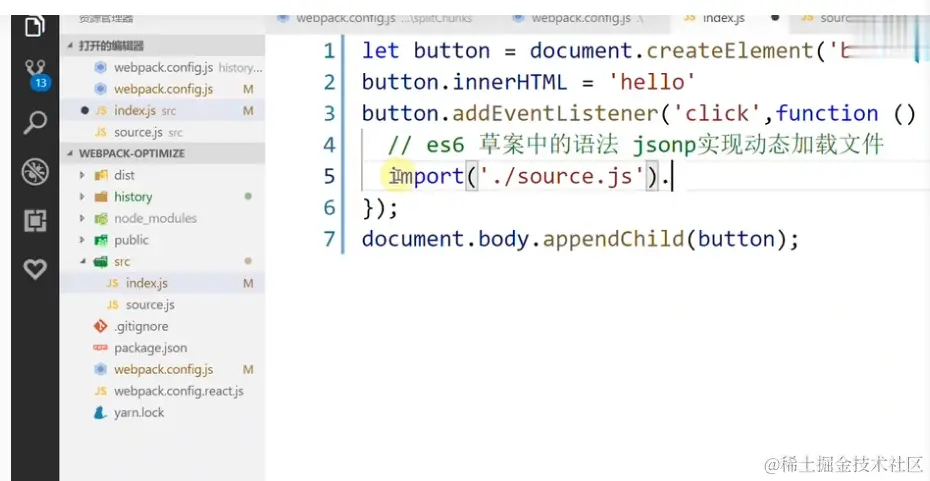The width and height of the screenshot is (930, 481).
Task: Click line number 7 in the gutter
Action: coord(329,239)
